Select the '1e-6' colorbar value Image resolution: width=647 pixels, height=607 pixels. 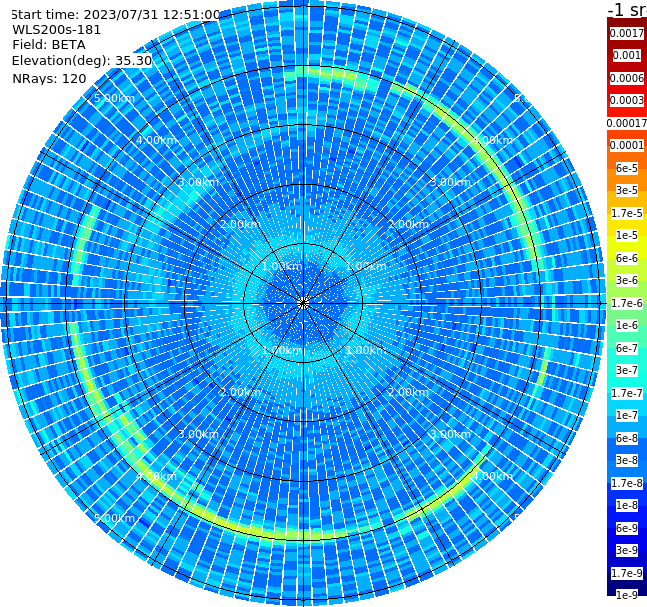coord(627,325)
